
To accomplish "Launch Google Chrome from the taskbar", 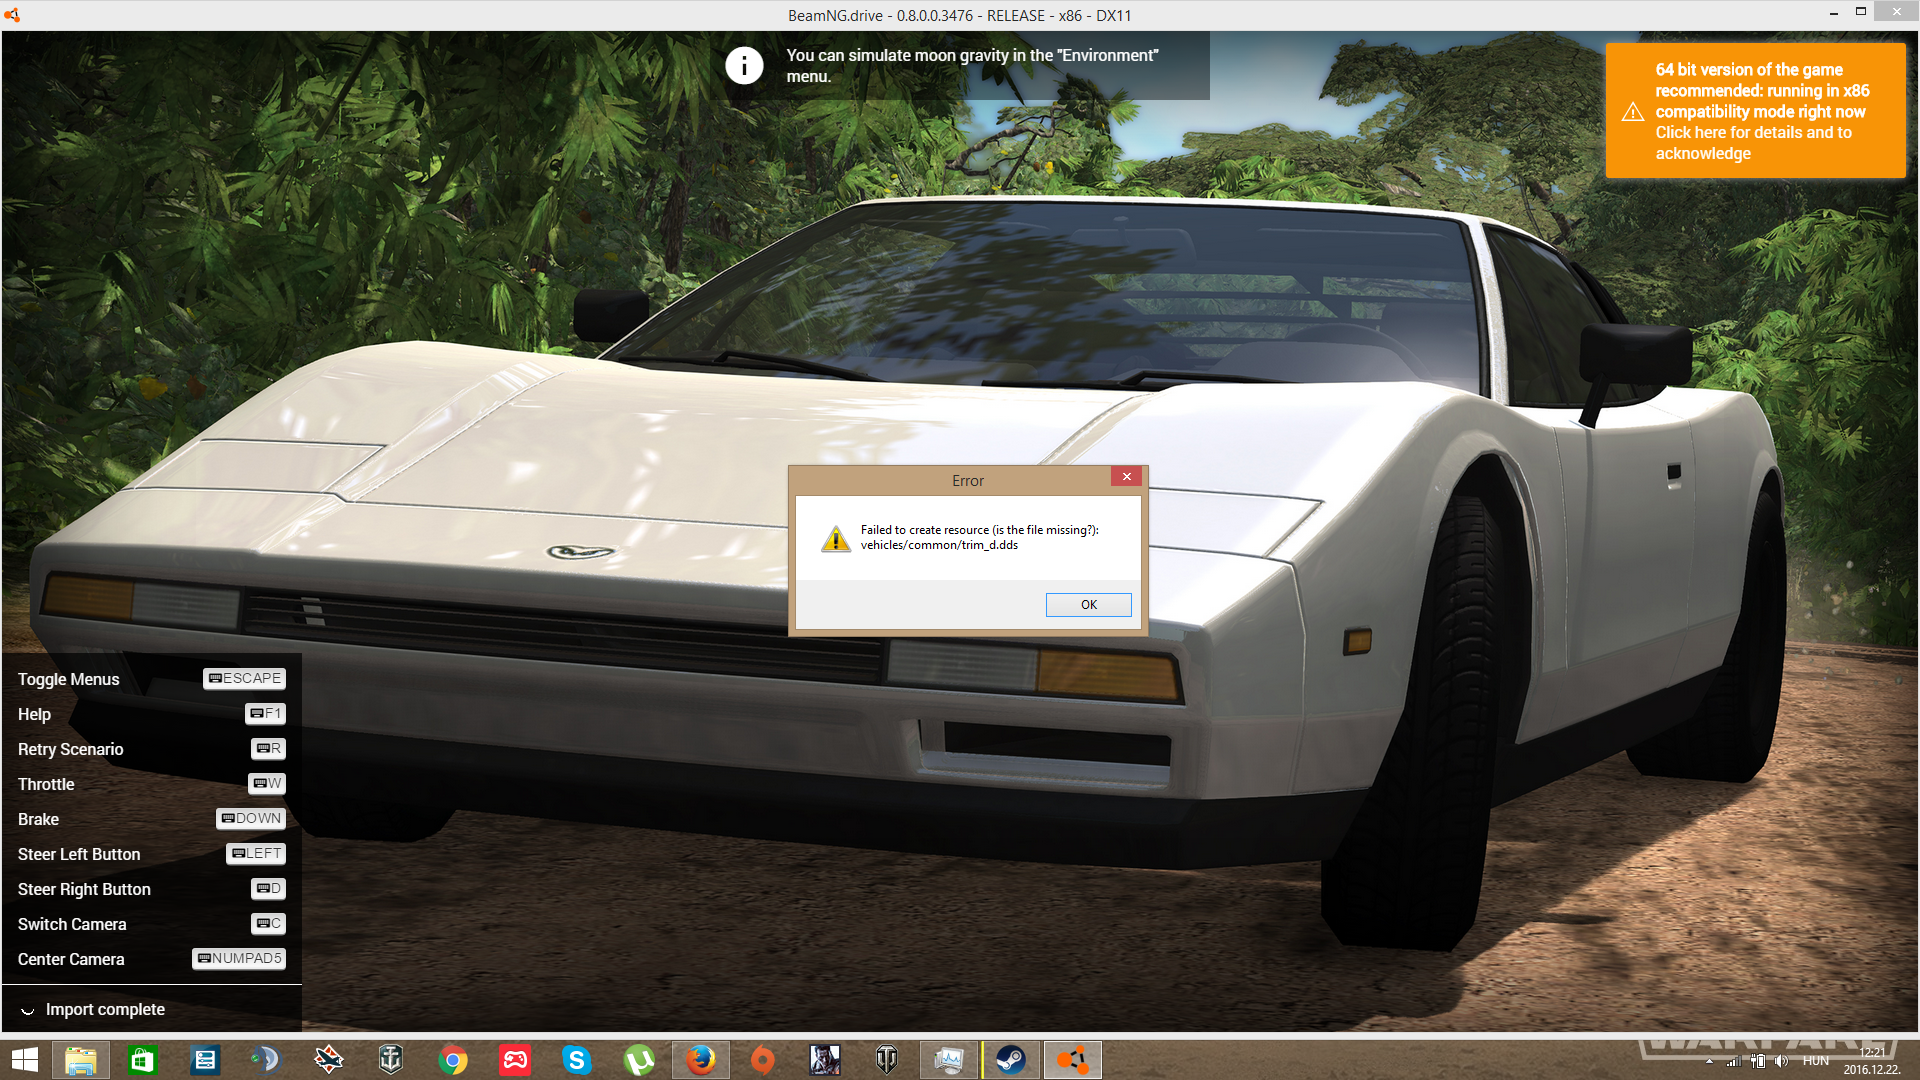I will click(453, 1060).
